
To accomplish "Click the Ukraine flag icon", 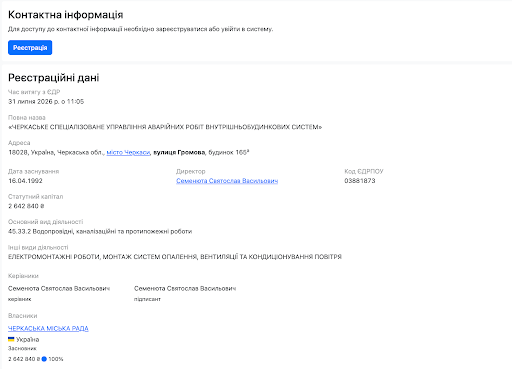I will (11, 339).
